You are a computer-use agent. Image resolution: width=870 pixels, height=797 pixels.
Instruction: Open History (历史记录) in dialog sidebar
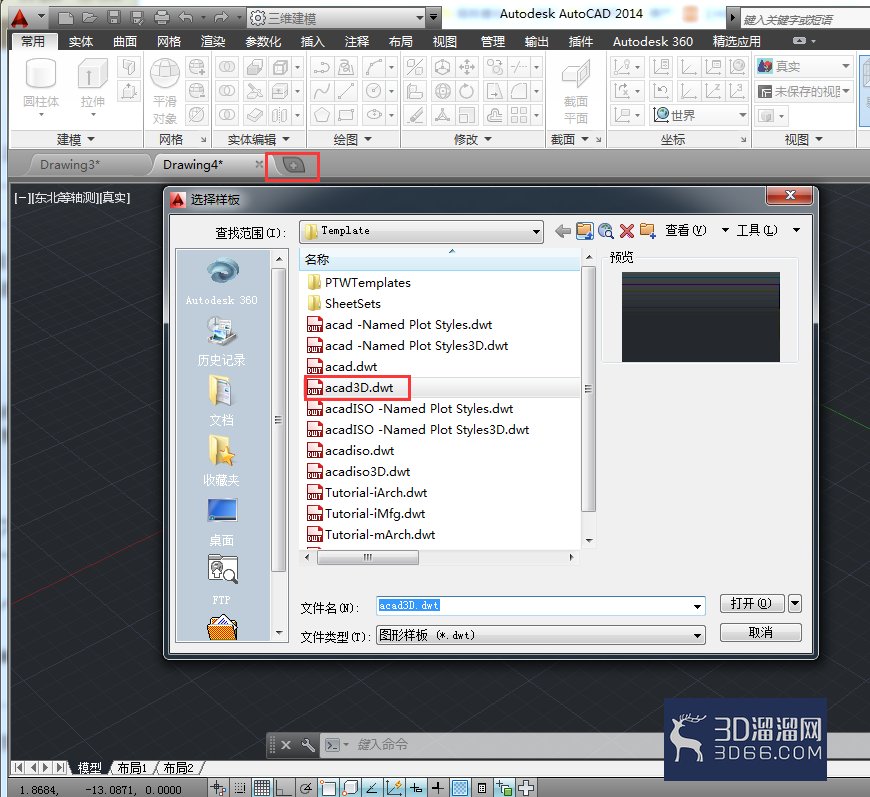222,341
